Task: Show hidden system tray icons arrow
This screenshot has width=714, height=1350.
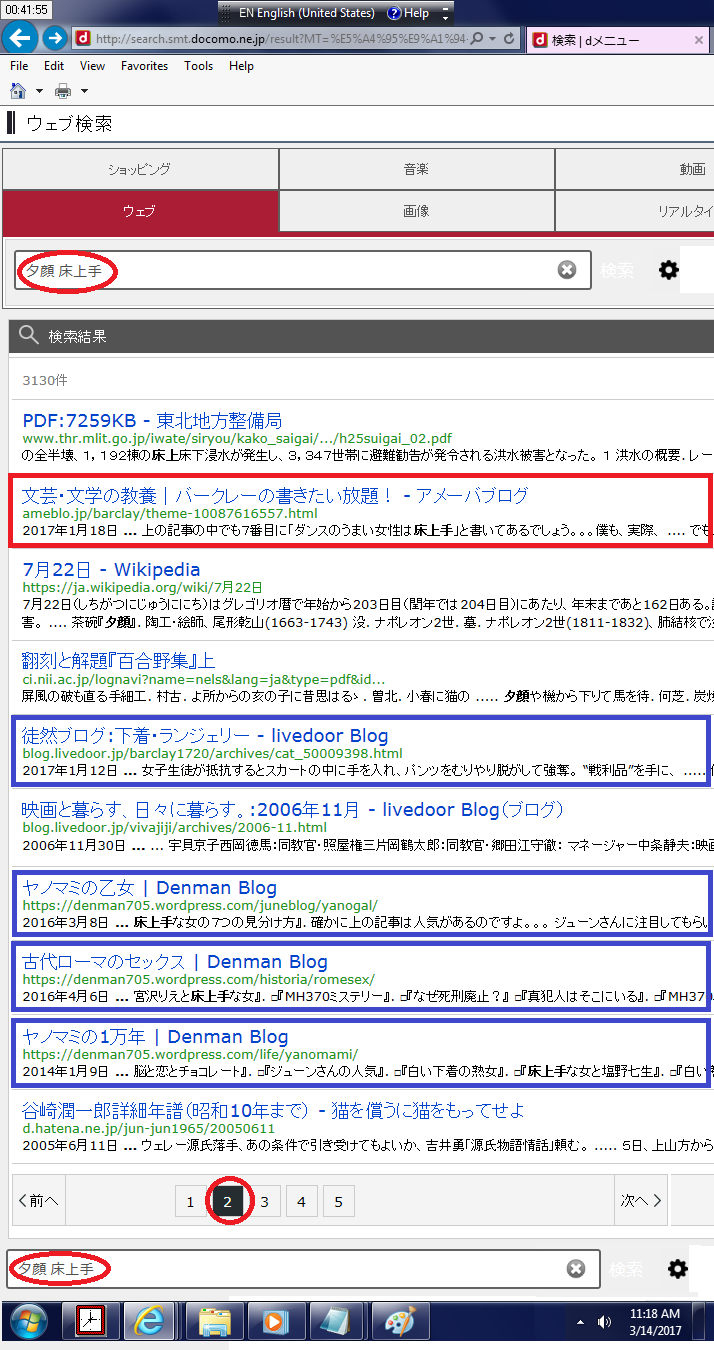Action: tap(581, 1322)
